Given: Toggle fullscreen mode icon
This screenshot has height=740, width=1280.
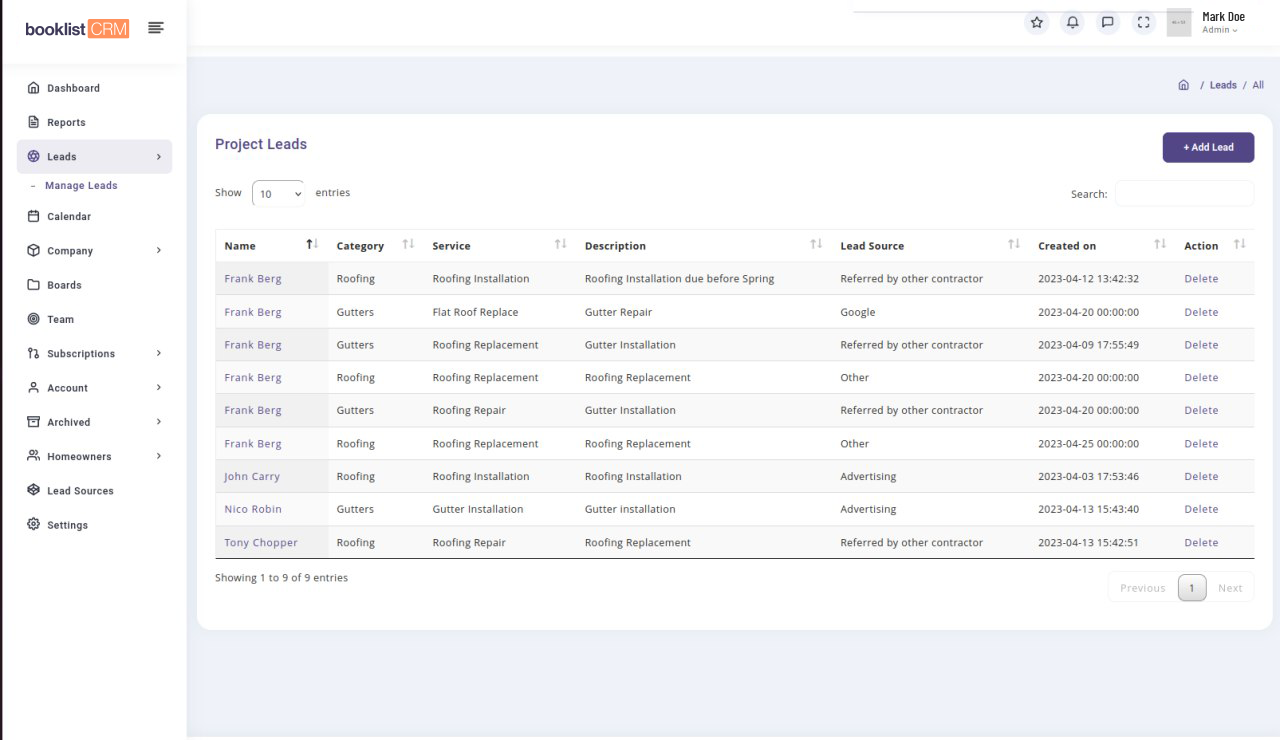Looking at the screenshot, I should click(1144, 22).
